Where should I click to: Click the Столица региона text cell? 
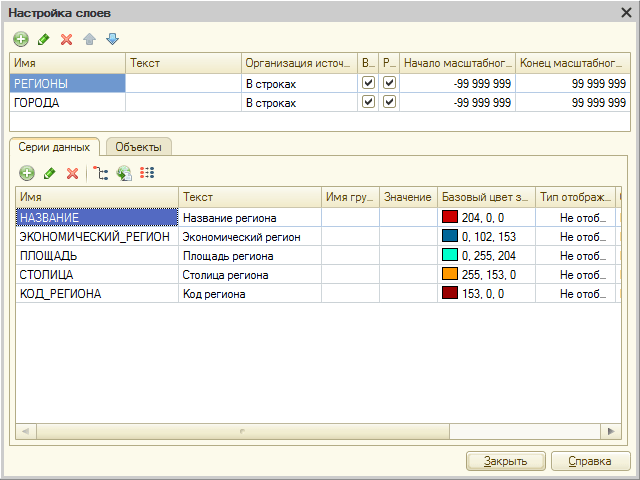[x=250, y=275]
